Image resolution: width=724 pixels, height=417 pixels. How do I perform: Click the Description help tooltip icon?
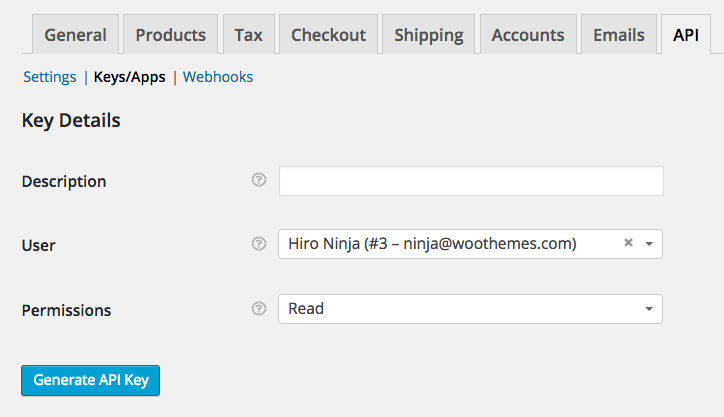point(259,180)
